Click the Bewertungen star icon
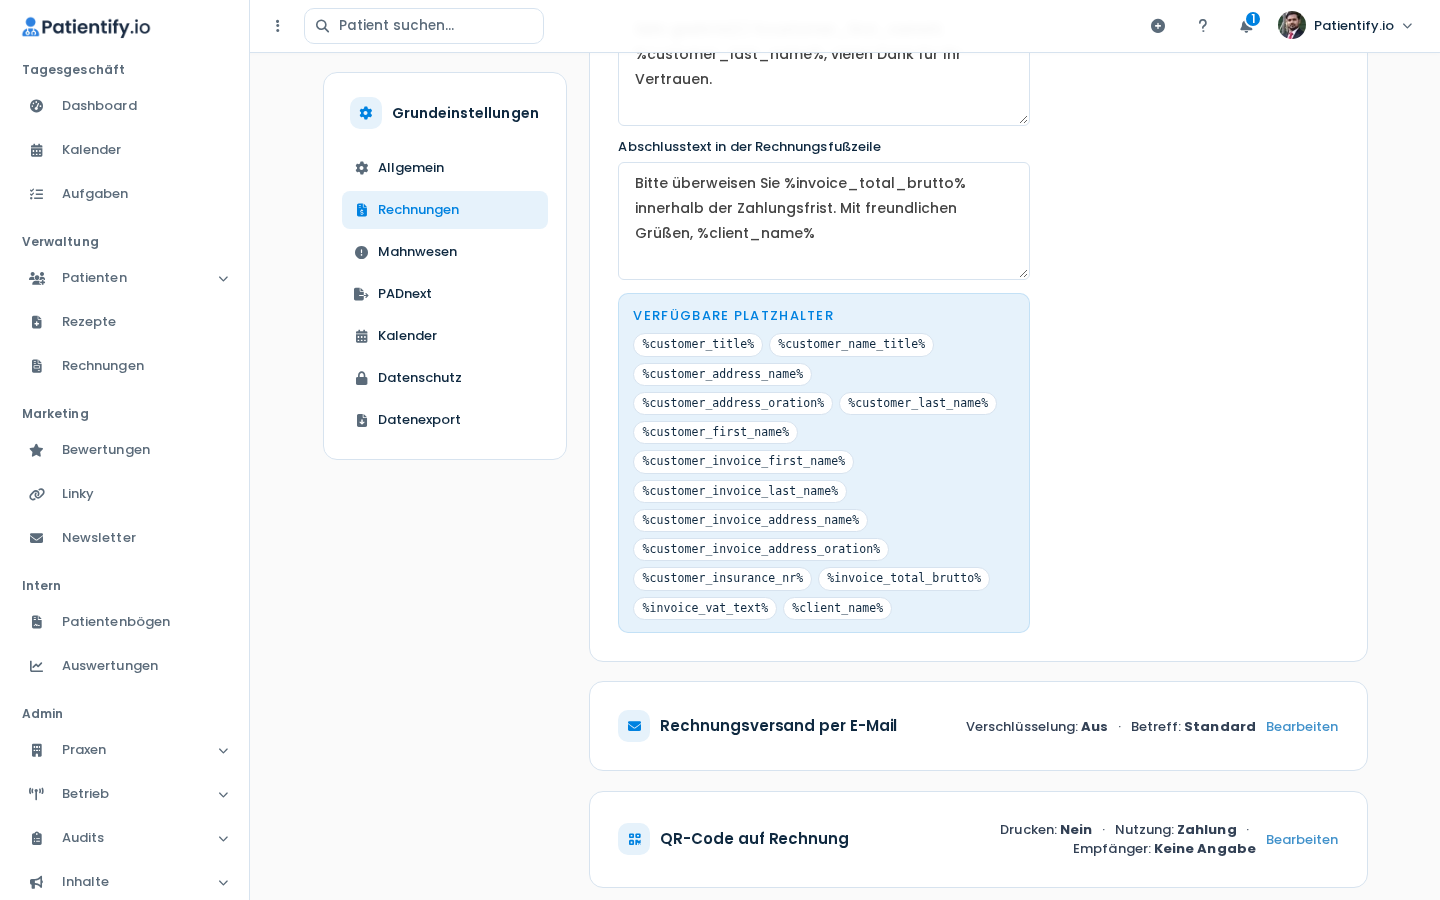This screenshot has height=900, width=1440. [37, 450]
